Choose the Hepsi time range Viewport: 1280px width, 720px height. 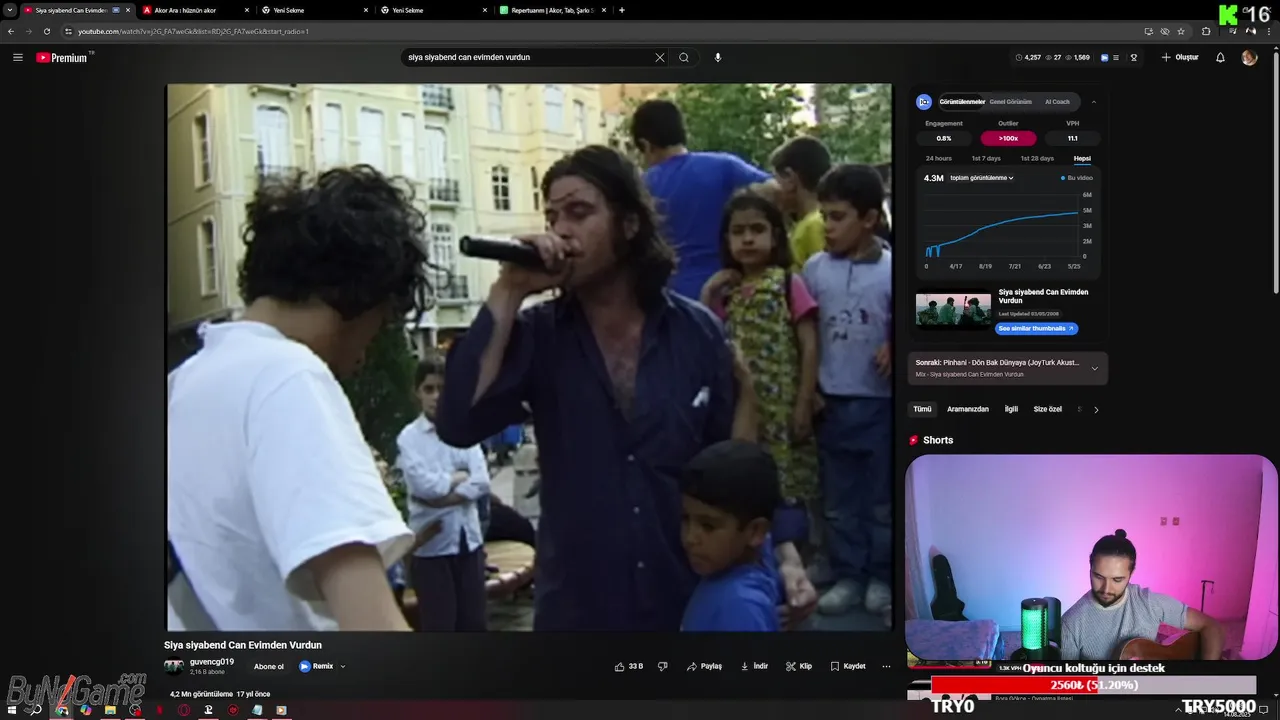pyautogui.click(x=1082, y=158)
